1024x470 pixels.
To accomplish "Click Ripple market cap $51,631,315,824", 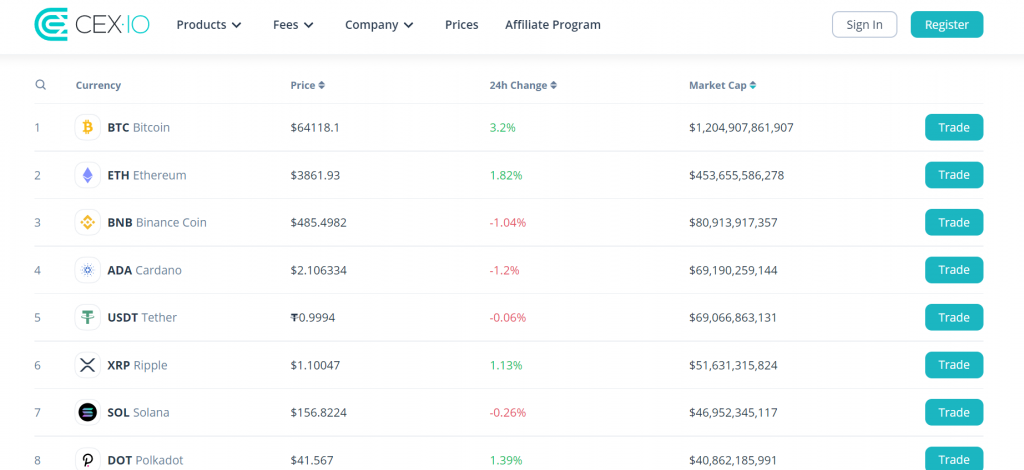I will click(x=733, y=365).
